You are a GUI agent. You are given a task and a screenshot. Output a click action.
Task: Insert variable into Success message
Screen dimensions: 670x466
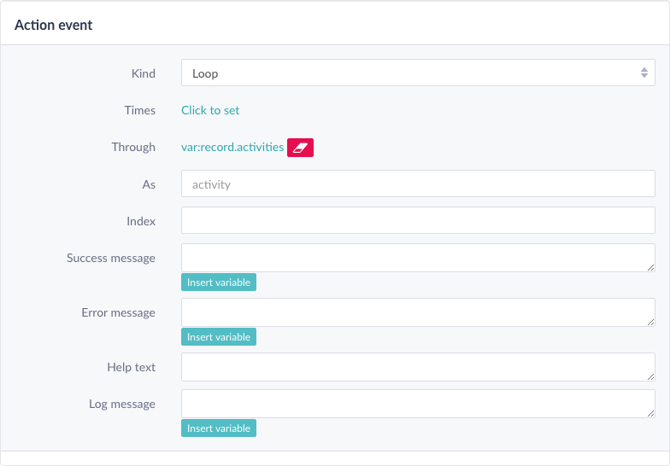click(218, 282)
